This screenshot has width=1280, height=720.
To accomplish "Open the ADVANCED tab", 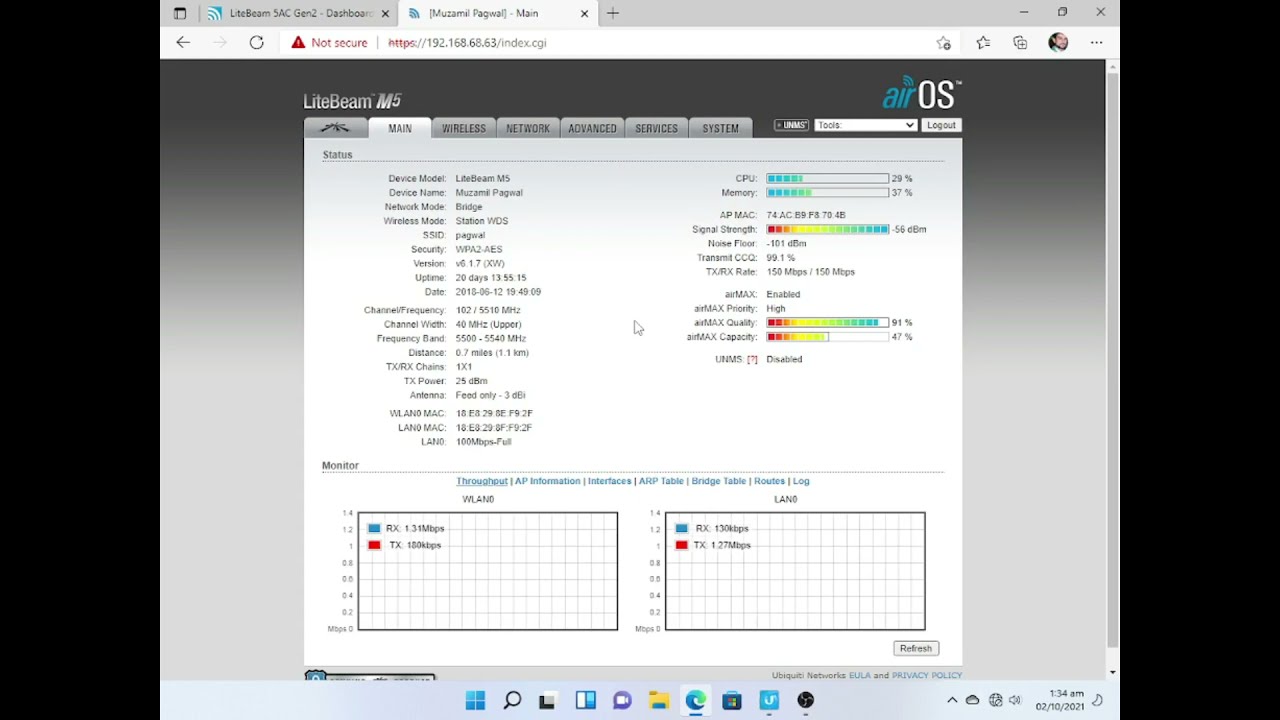I will [x=592, y=128].
